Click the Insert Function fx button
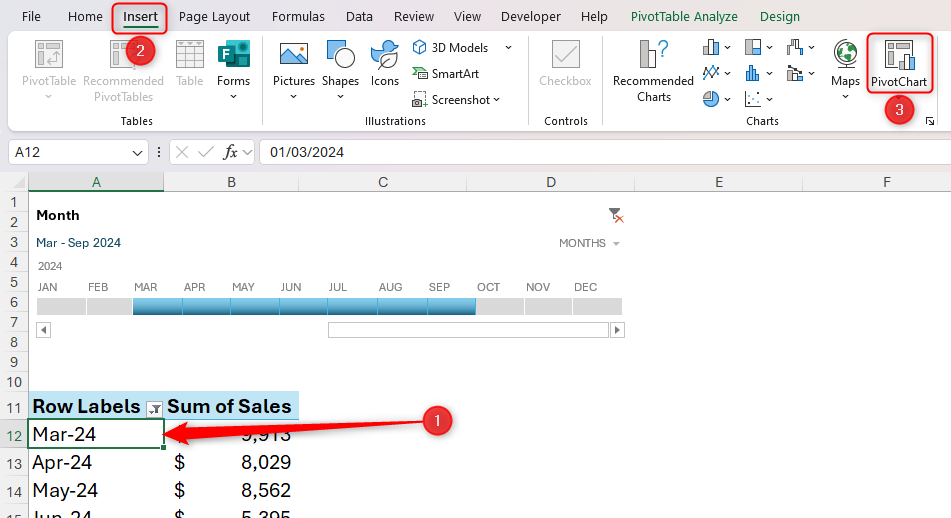951x518 pixels. coord(231,152)
